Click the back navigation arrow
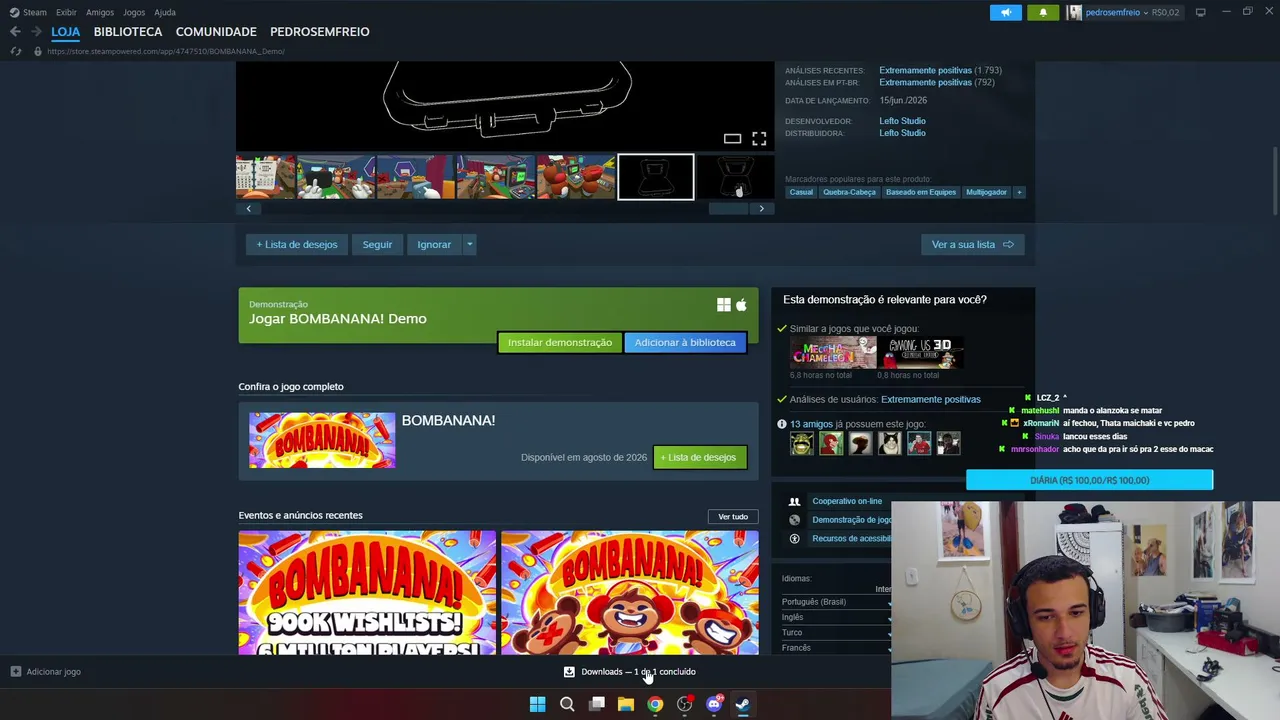The width and height of the screenshot is (1280, 720). (15, 32)
